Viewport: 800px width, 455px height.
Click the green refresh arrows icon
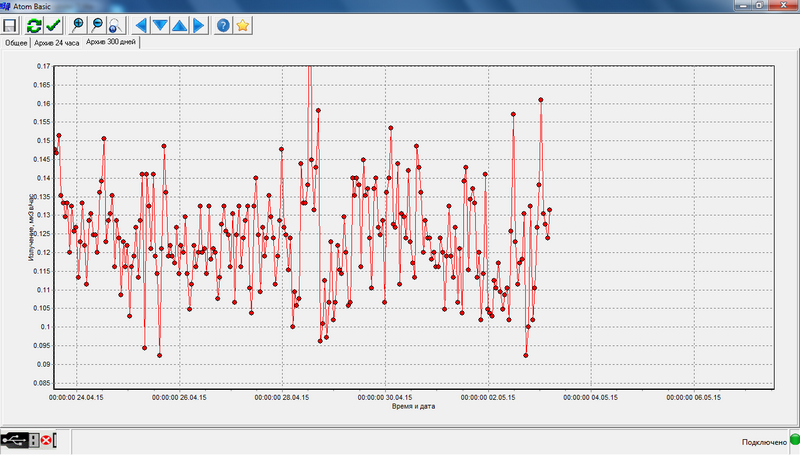[x=34, y=25]
